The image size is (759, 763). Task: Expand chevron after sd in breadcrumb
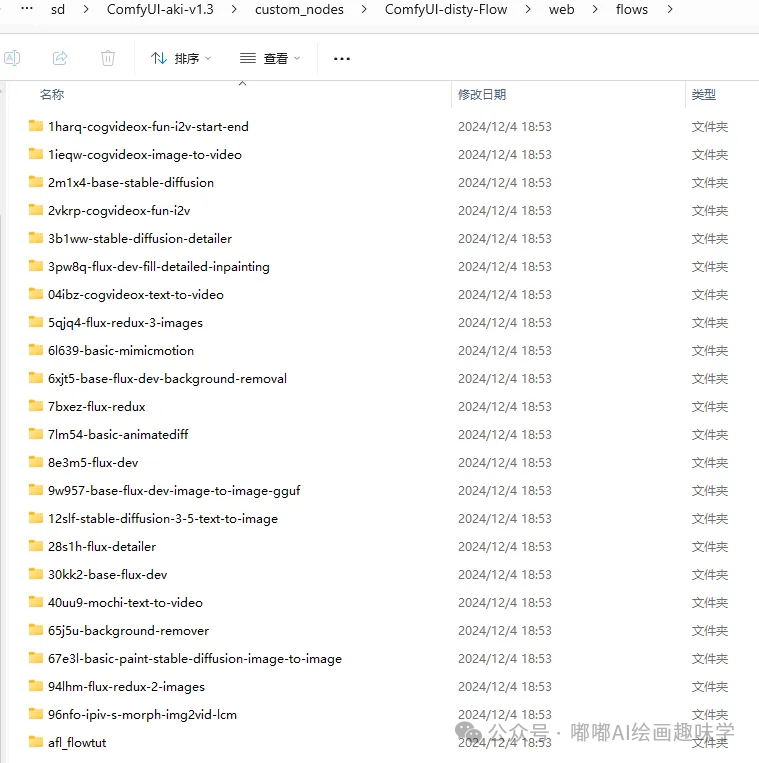86,9
